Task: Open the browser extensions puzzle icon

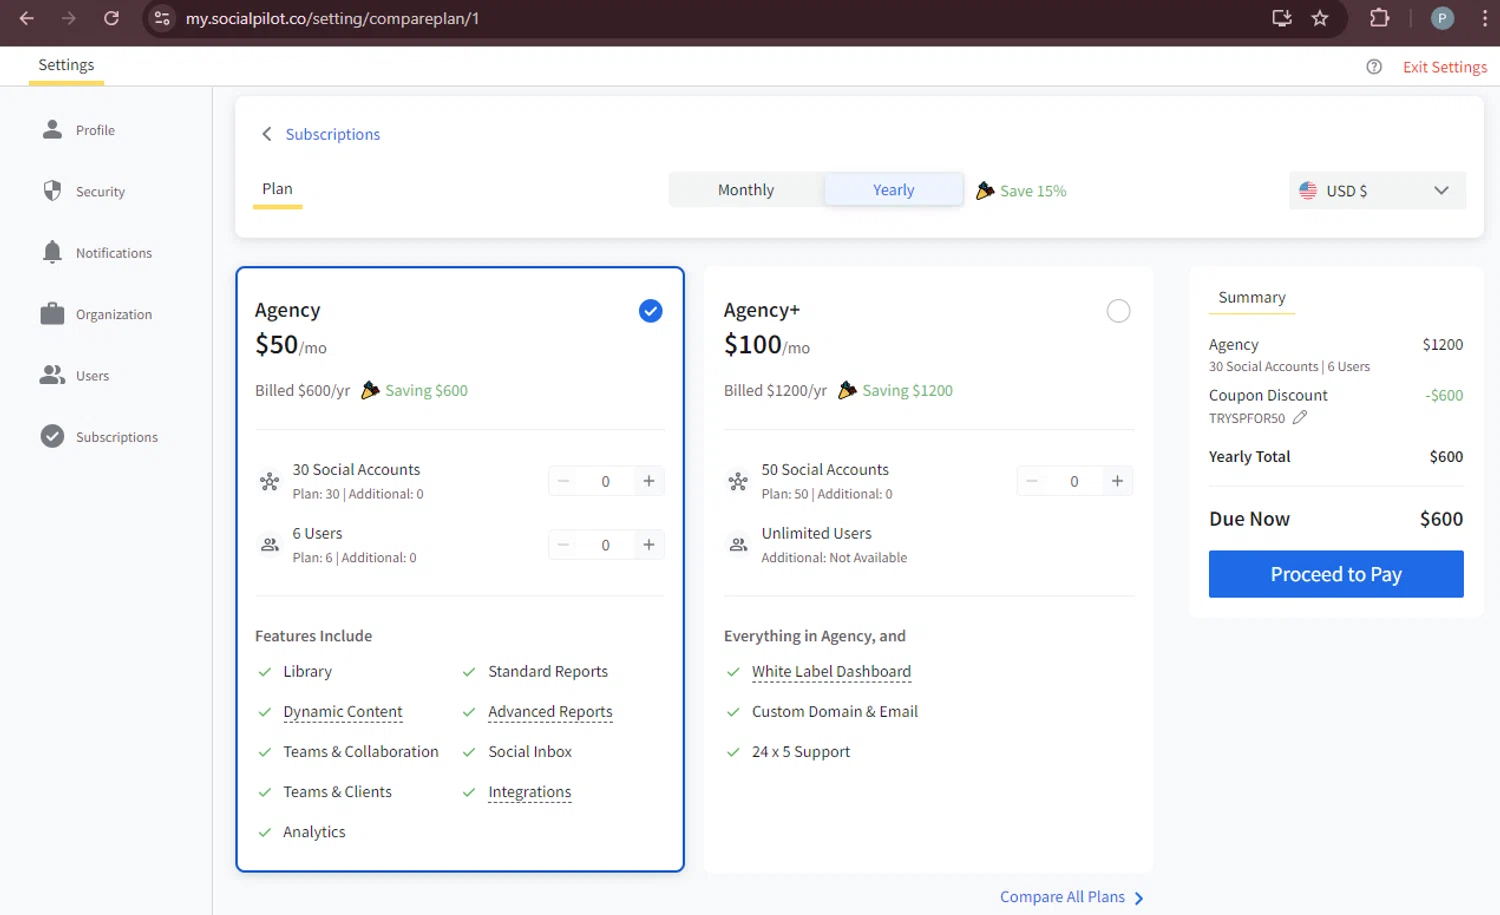Action: 1379,18
